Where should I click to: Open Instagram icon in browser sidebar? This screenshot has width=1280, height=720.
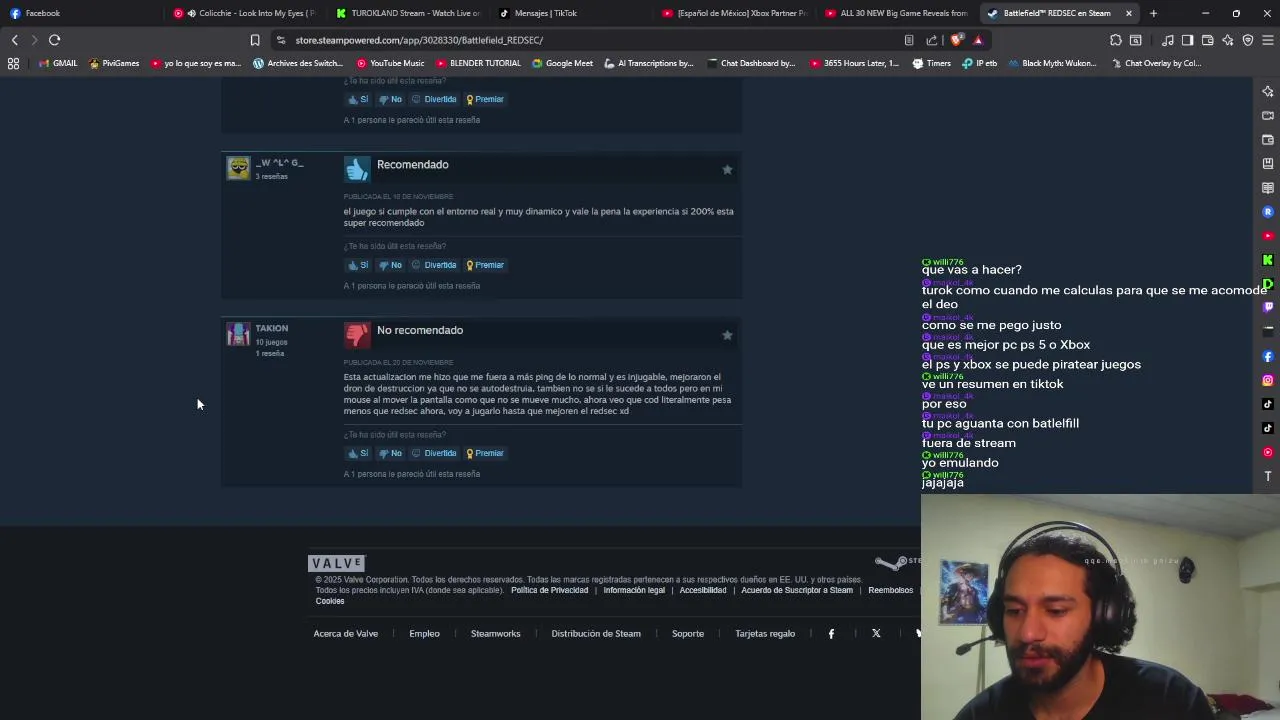point(1268,380)
